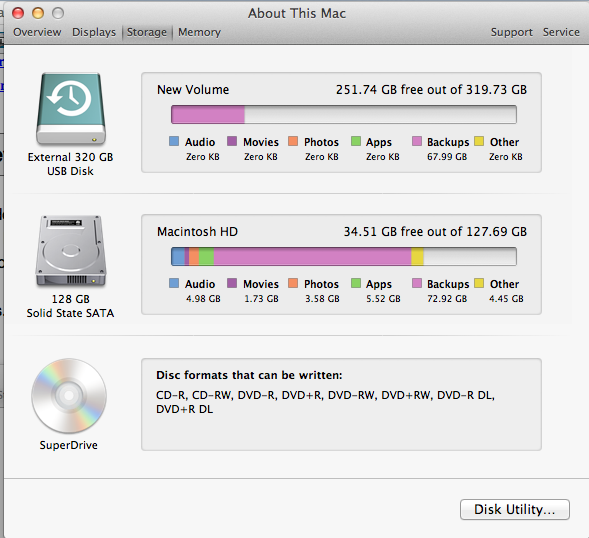The image size is (589, 538).
Task: Click the pink Backups swatch under Macintosh HD
Action: click(x=417, y=283)
